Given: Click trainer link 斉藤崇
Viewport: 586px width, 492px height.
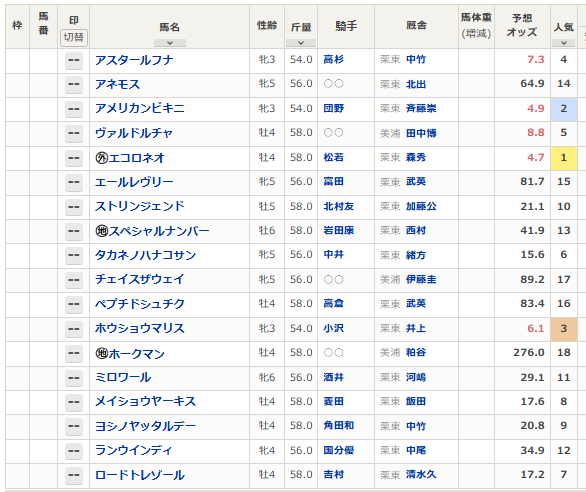Looking at the screenshot, I should [x=421, y=108].
